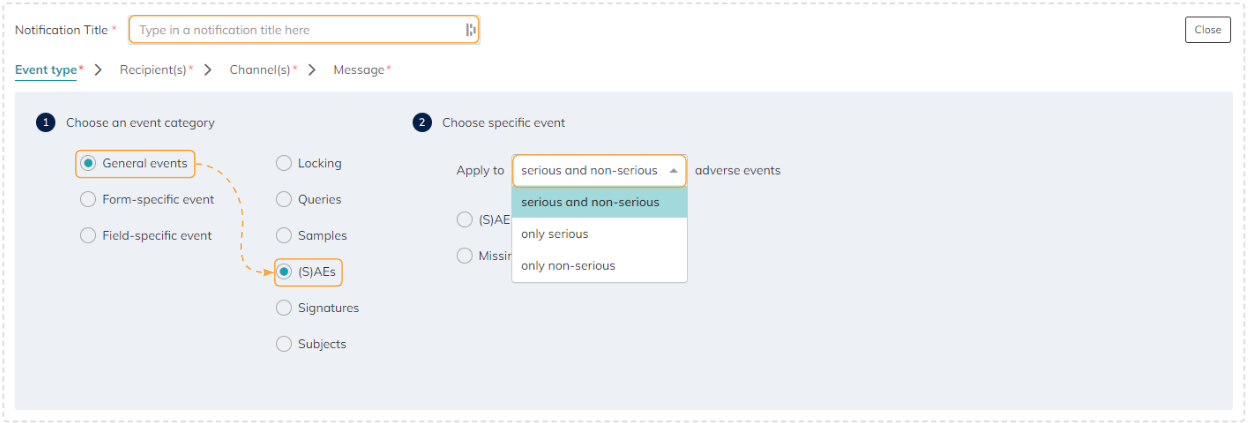Switch to the Message tab
The image size is (1248, 423).
(x=359, y=70)
